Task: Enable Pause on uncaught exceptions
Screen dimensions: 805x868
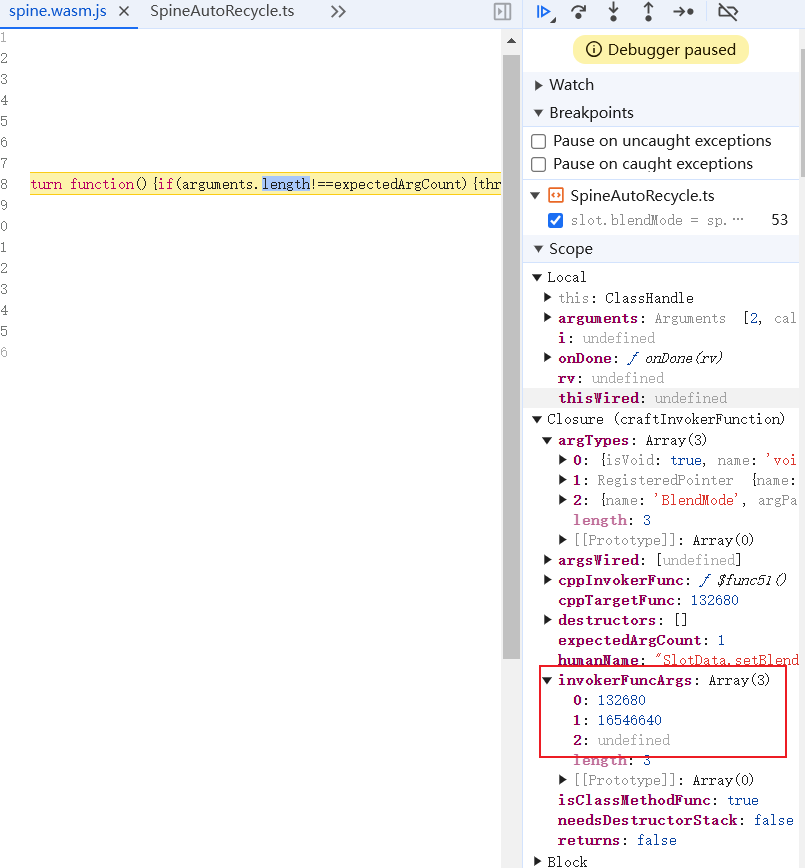Action: point(538,141)
